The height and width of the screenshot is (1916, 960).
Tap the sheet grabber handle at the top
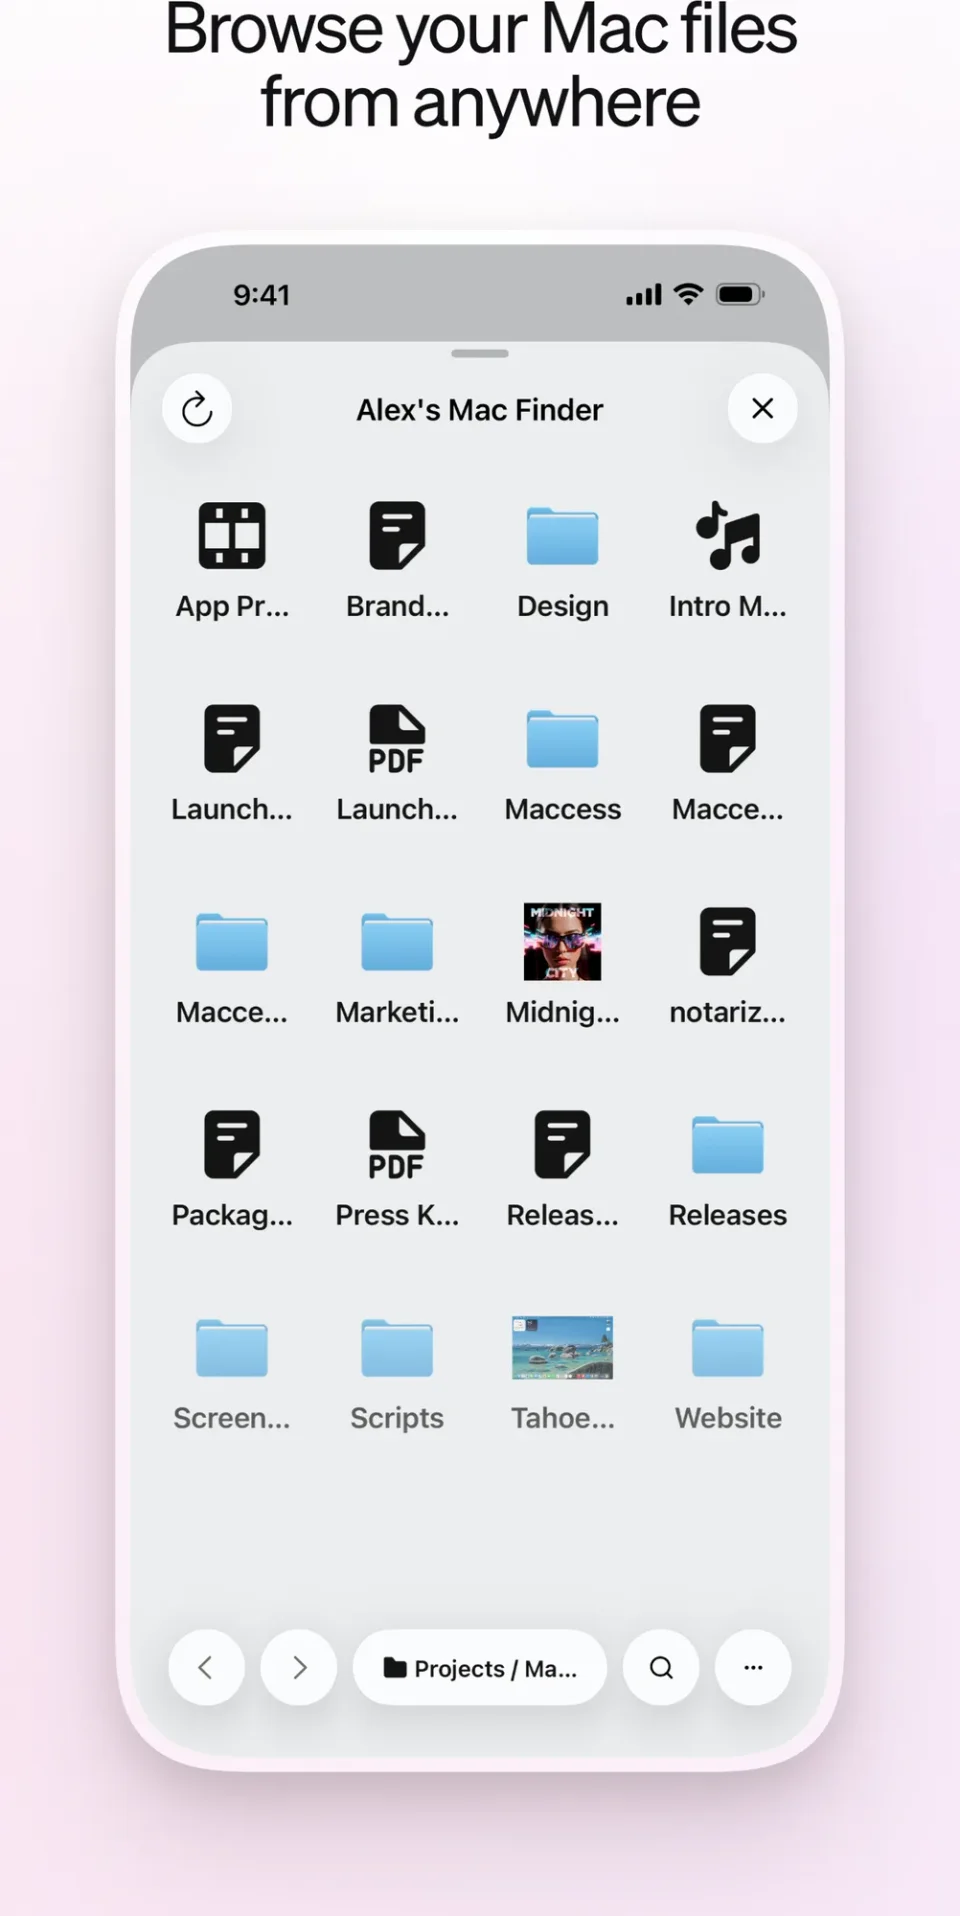point(480,353)
